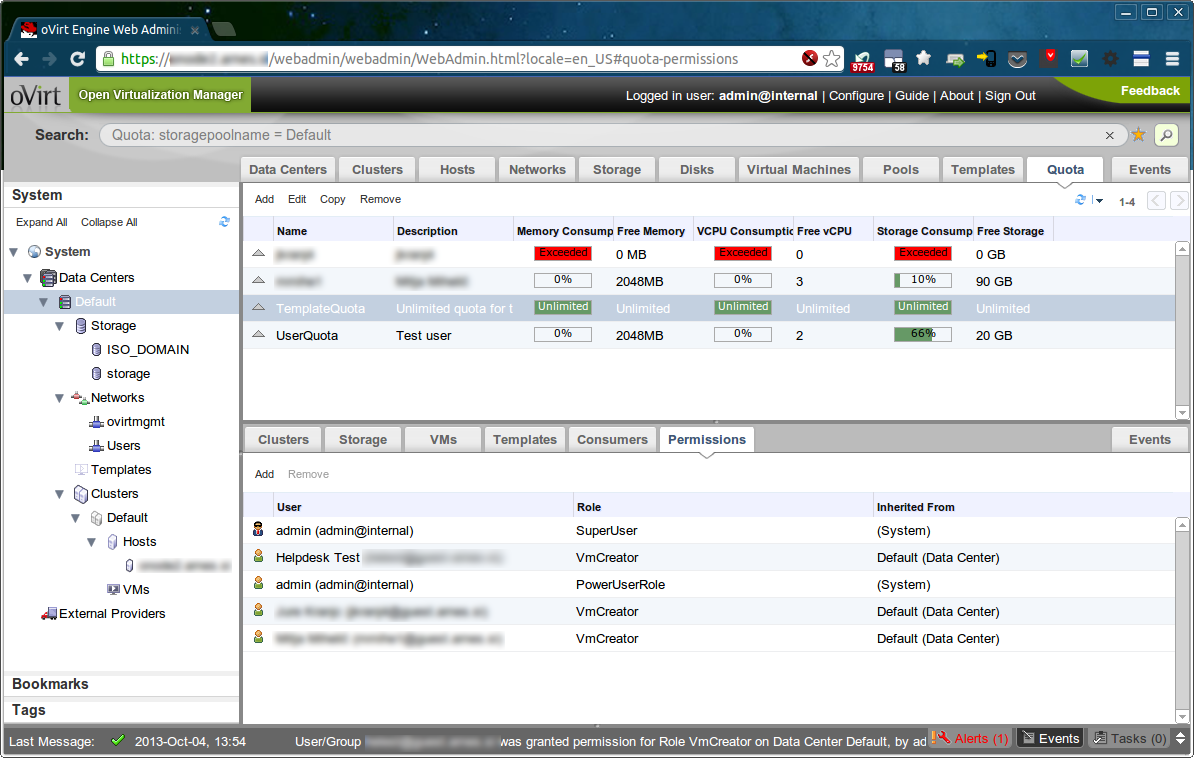
Task: Click the External Providers truck icon
Action: pos(49,614)
